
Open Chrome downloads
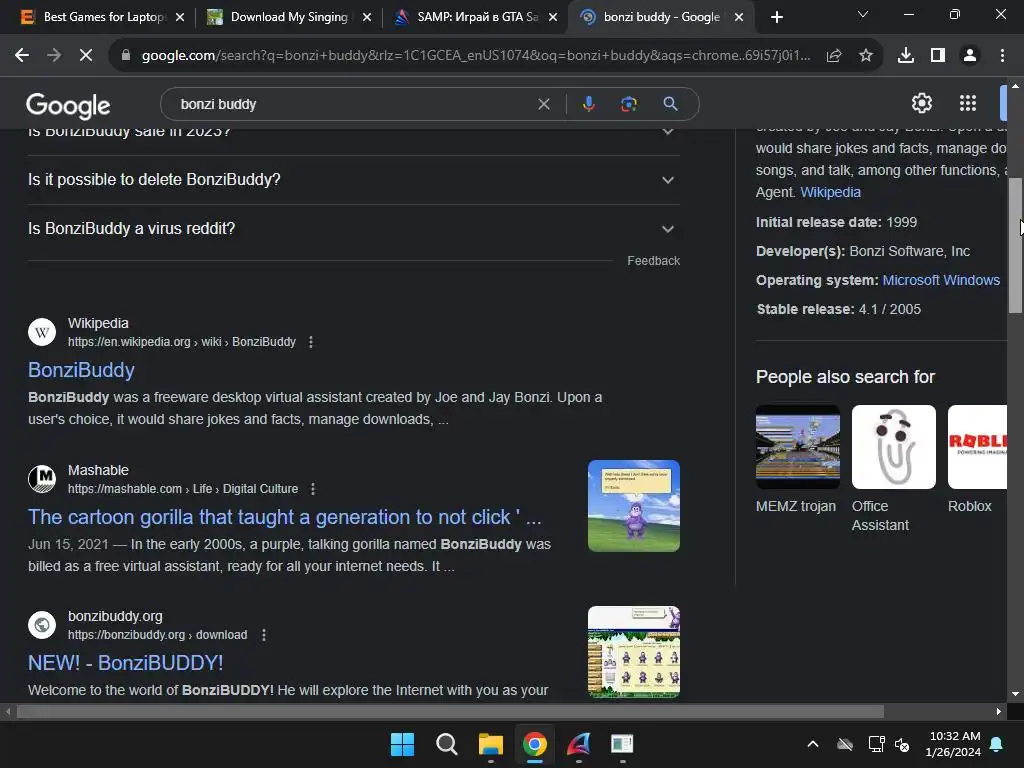906,56
